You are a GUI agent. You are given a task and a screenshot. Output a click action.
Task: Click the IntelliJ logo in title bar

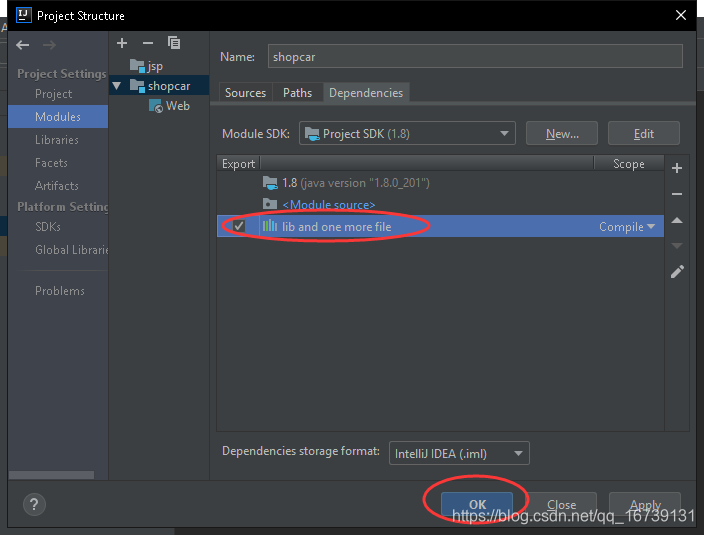(23, 15)
